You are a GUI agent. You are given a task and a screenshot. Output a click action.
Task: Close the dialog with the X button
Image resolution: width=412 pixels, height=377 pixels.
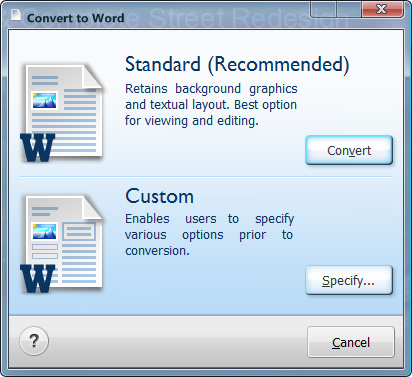[x=382, y=9]
